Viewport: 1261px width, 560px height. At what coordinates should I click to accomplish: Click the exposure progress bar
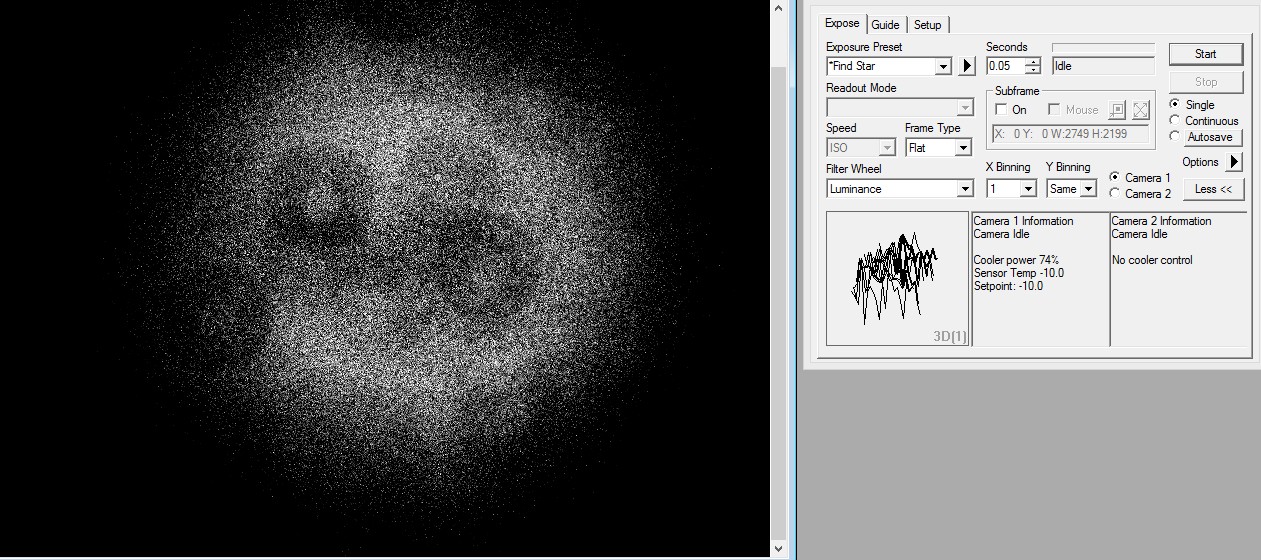click(1103, 47)
